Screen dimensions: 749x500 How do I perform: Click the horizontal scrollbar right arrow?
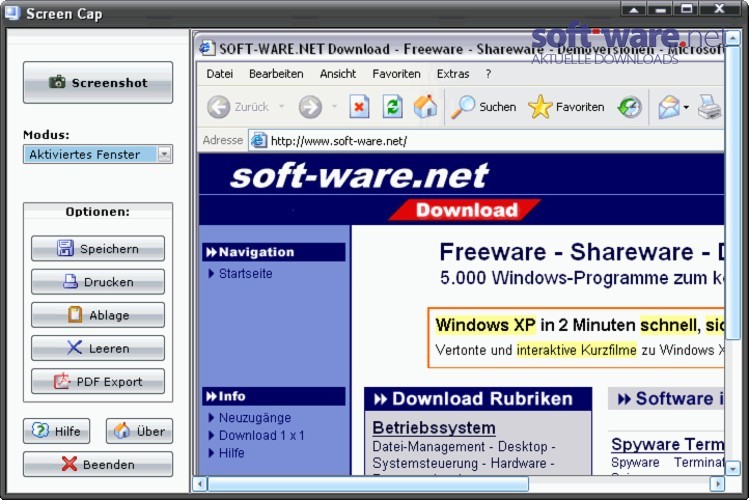click(717, 484)
